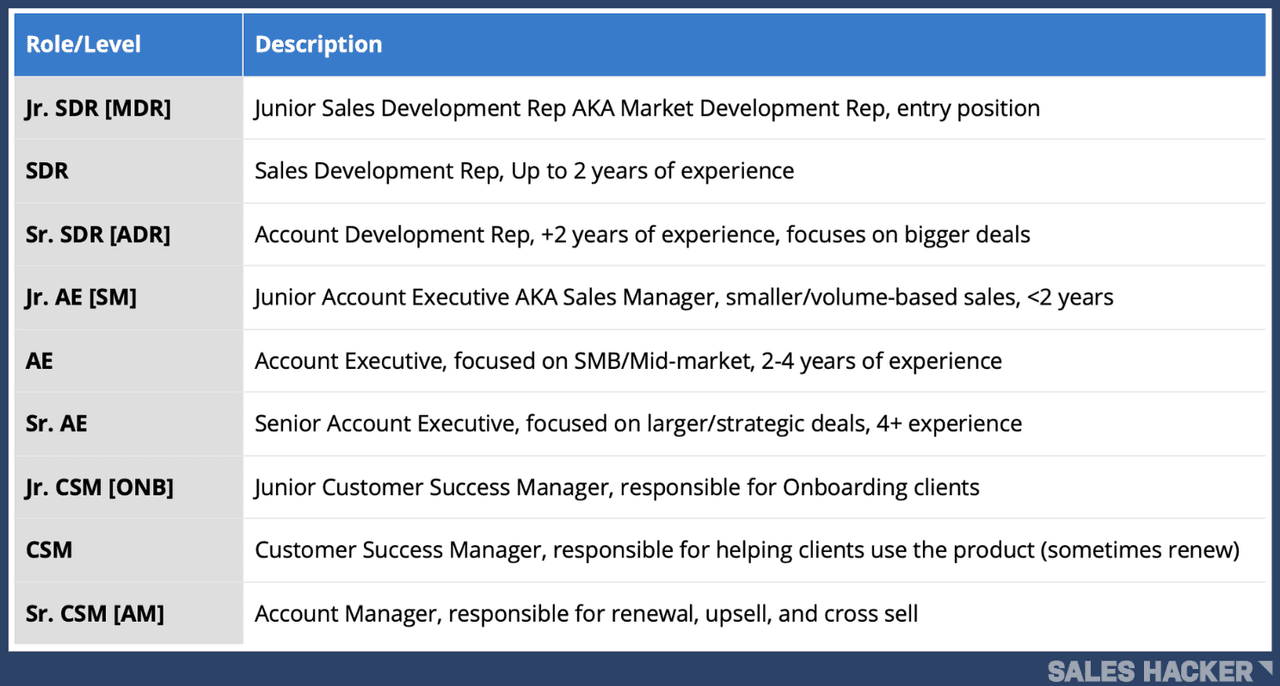Click the Description column header

(x=319, y=45)
